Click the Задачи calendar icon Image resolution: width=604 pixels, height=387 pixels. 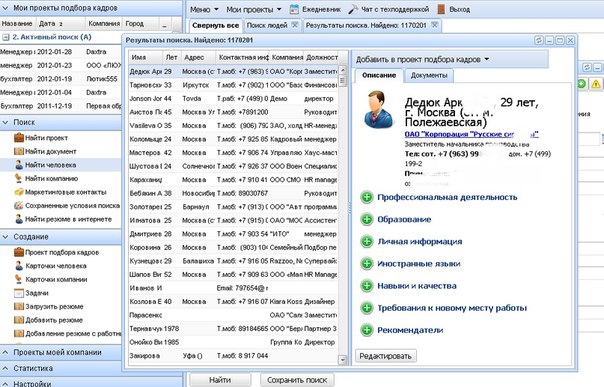[x=18, y=293]
